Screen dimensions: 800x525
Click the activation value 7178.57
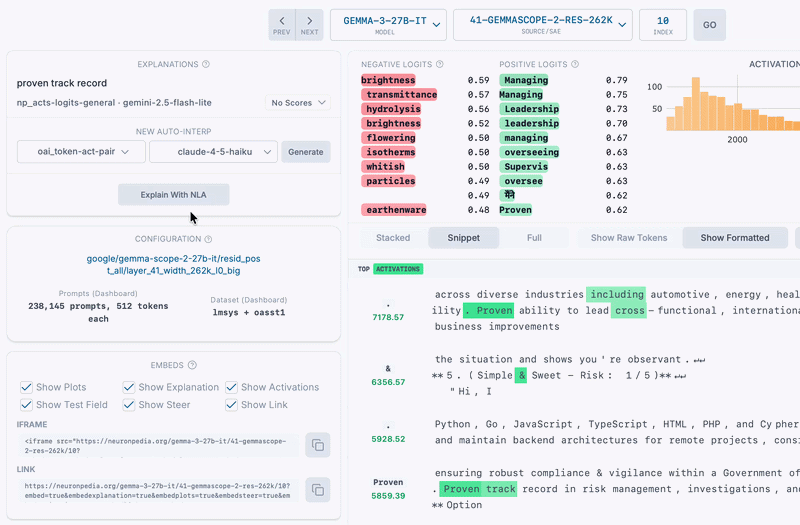click(388, 317)
